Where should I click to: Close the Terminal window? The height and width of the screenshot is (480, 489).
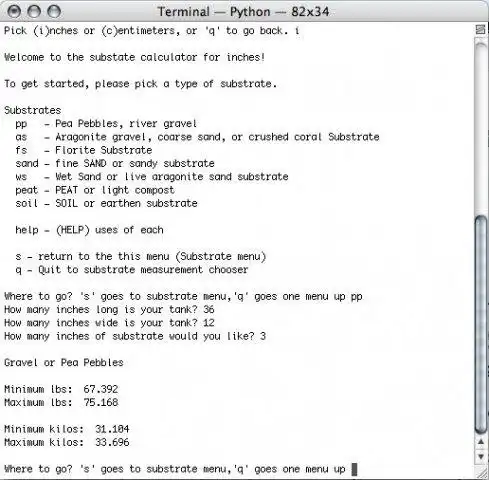pyautogui.click(x=14, y=12)
